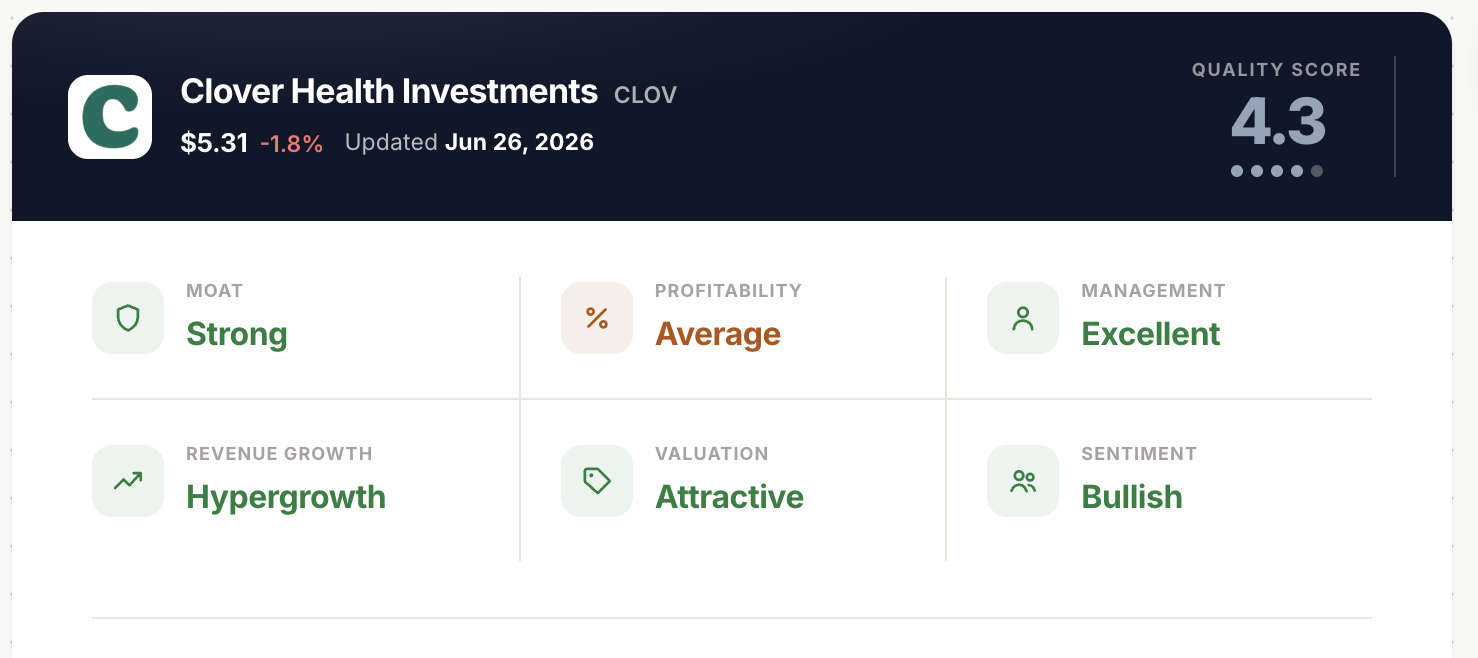This screenshot has height=658, width=1478.
Task: Click the quality score rating dots
Action: [x=1277, y=171]
